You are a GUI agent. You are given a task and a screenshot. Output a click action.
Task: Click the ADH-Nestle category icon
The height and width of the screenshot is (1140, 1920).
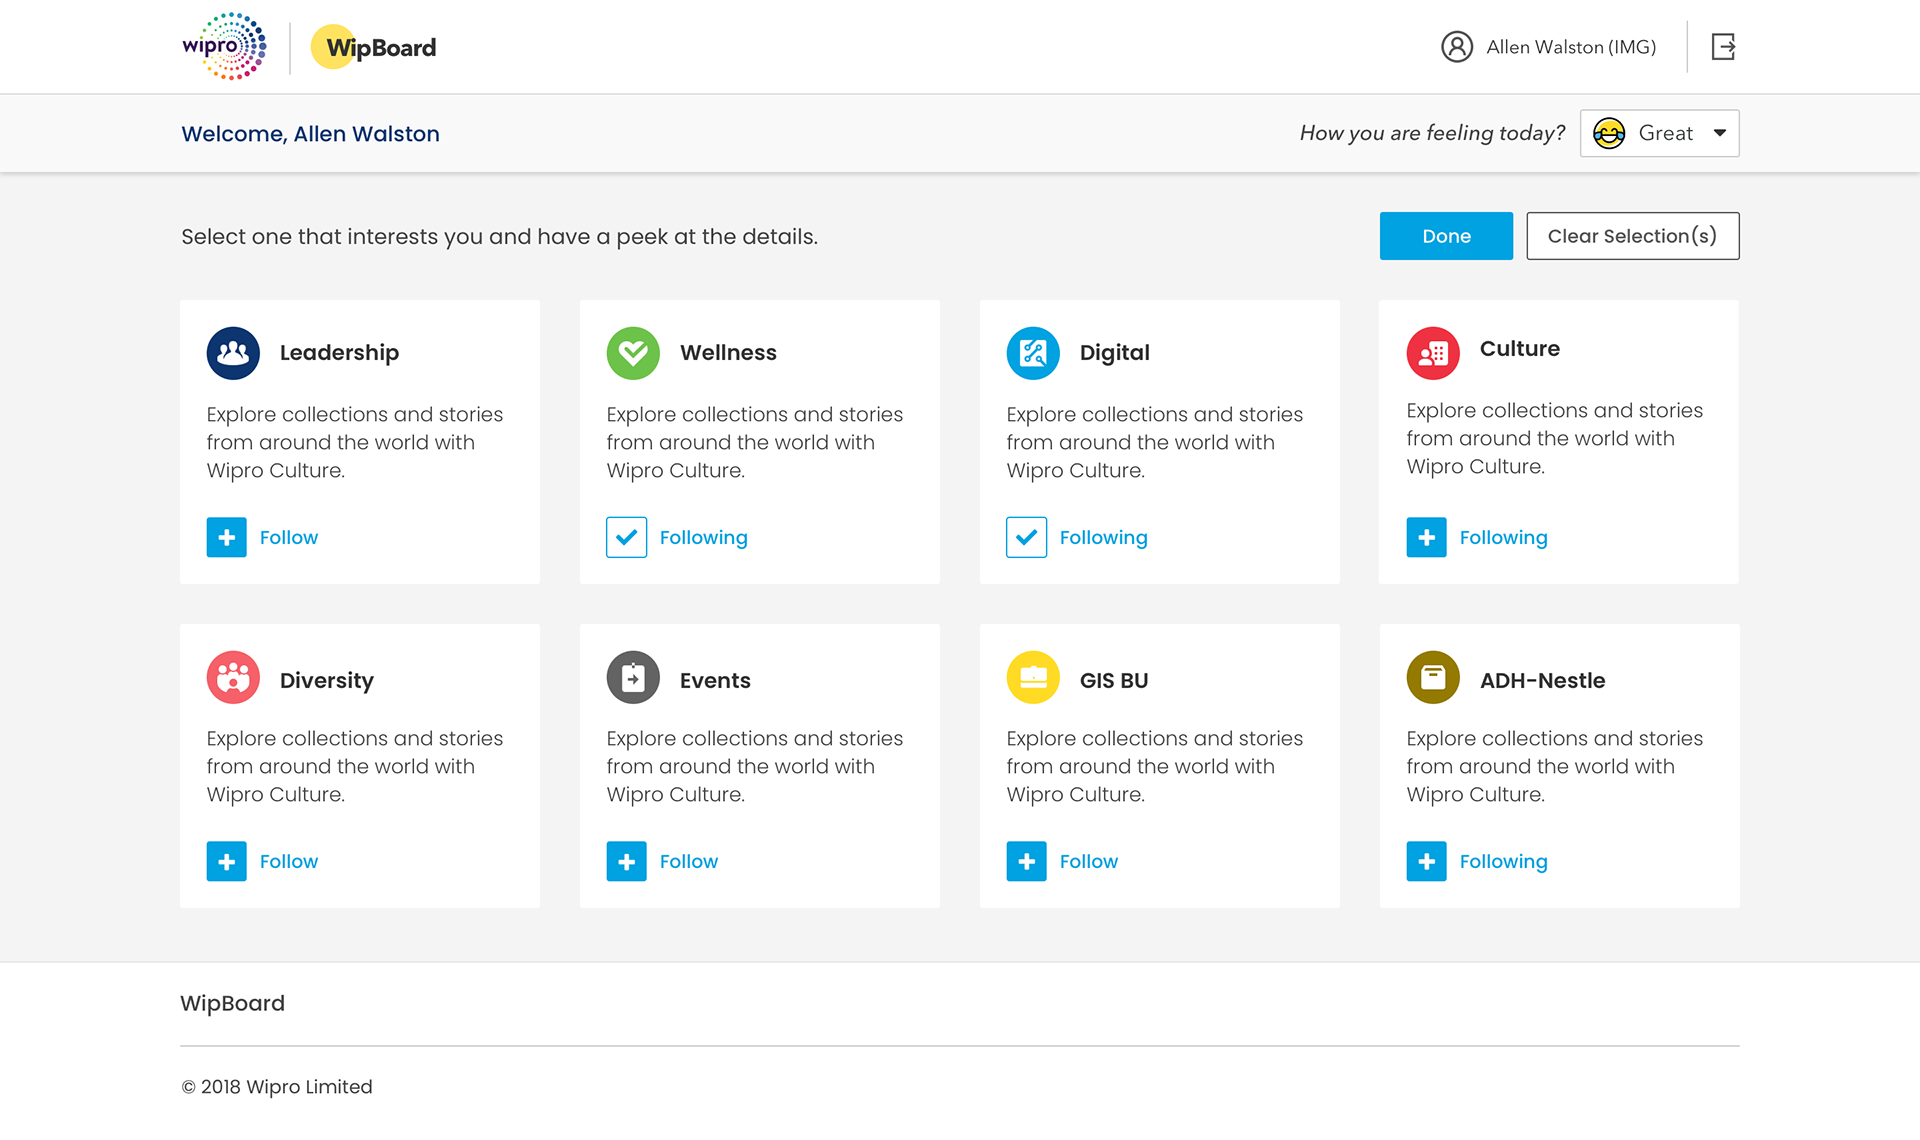pyautogui.click(x=1433, y=677)
